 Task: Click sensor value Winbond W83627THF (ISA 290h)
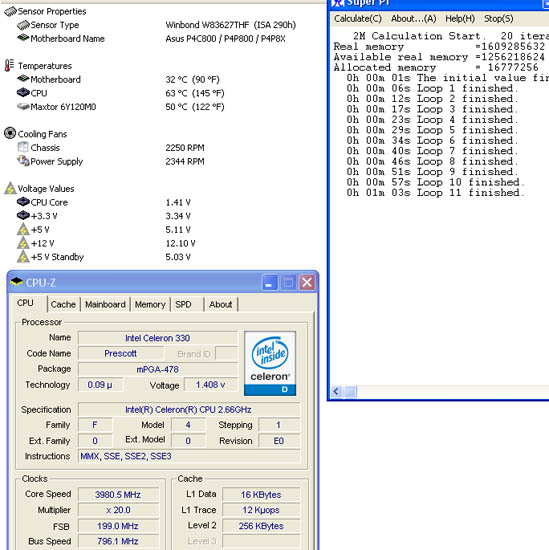tap(231, 25)
